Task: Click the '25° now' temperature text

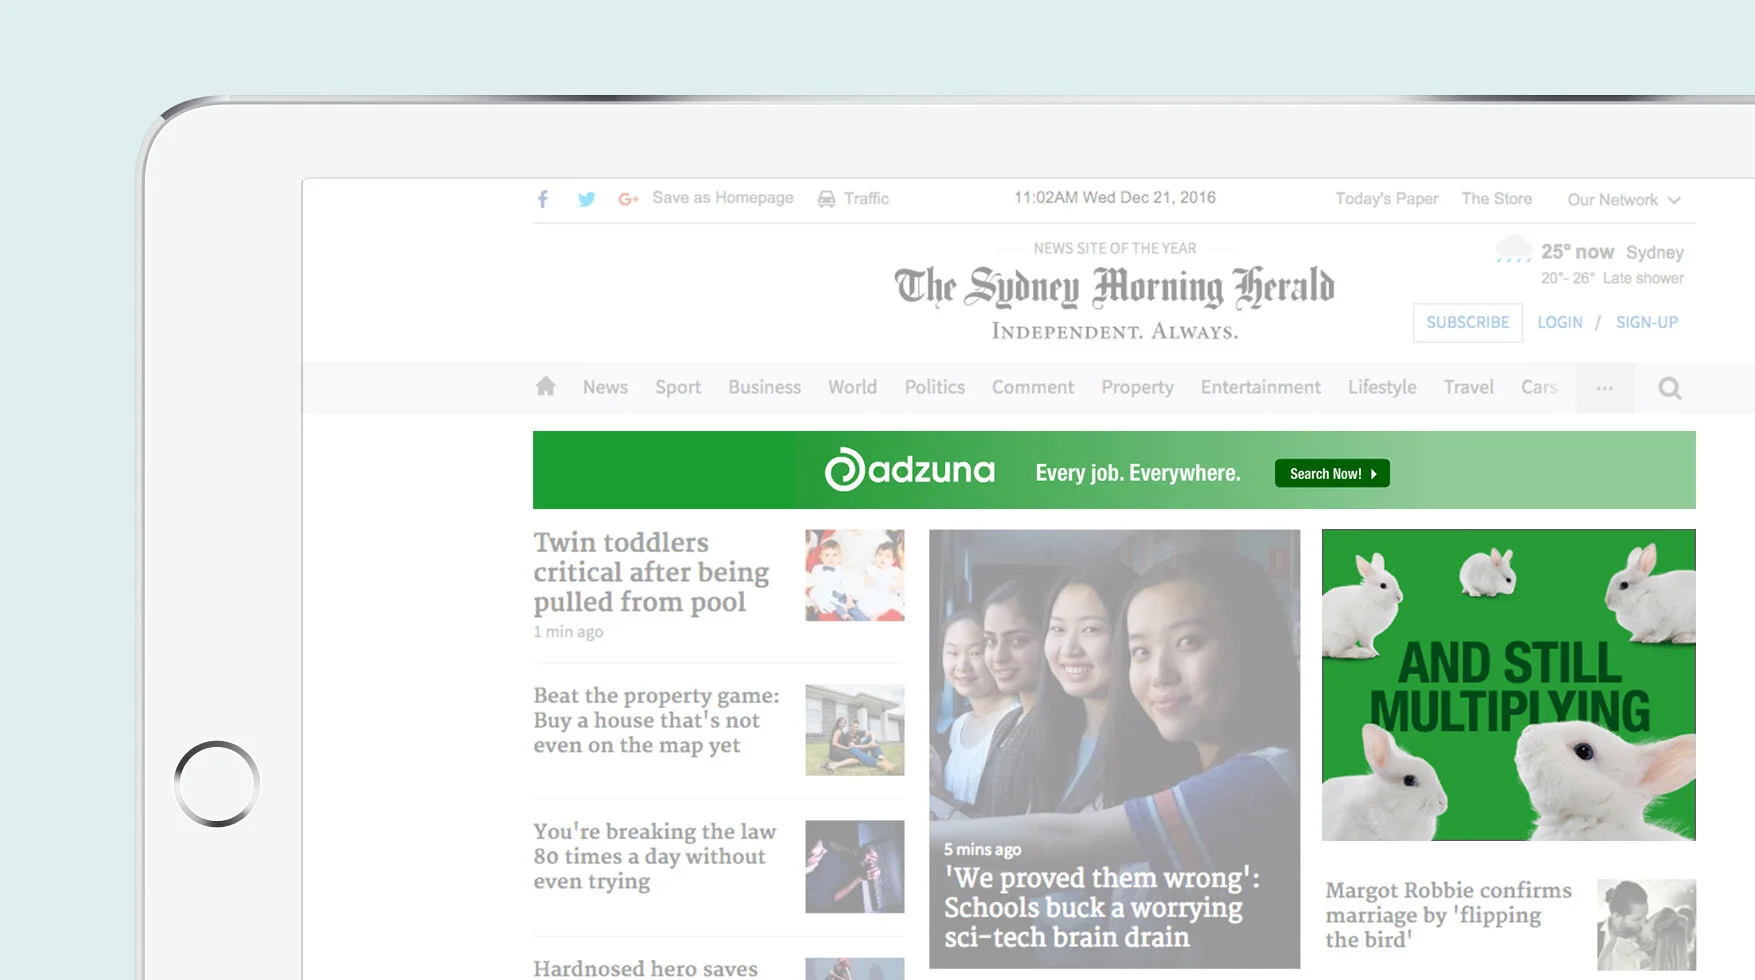Action: pyautogui.click(x=1577, y=251)
